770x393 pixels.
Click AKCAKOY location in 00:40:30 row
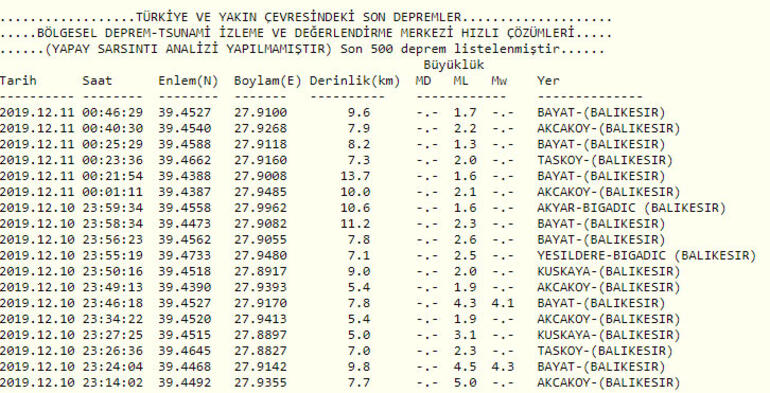tap(608, 129)
